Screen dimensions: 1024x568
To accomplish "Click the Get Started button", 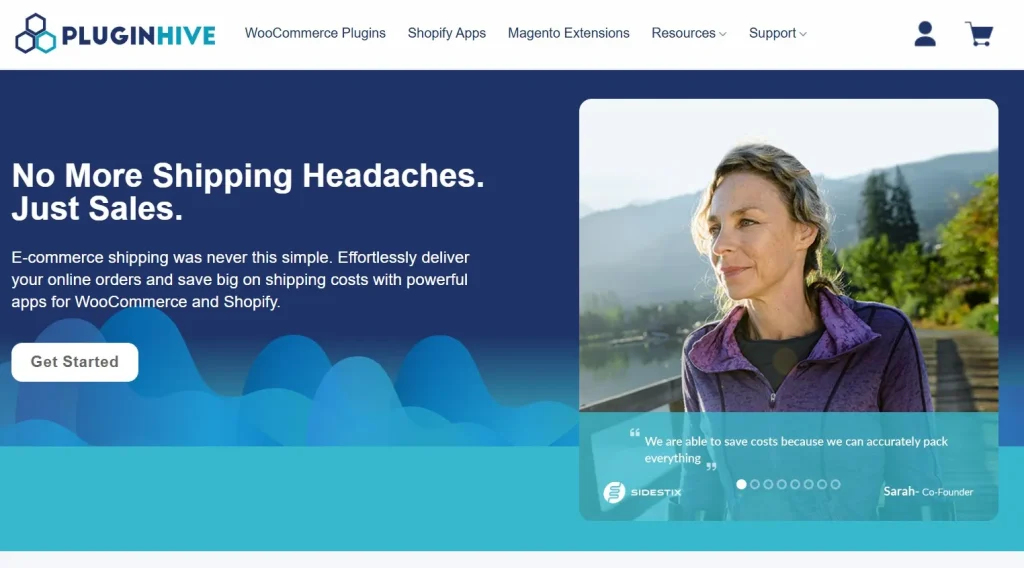I will pyautogui.click(x=74, y=362).
